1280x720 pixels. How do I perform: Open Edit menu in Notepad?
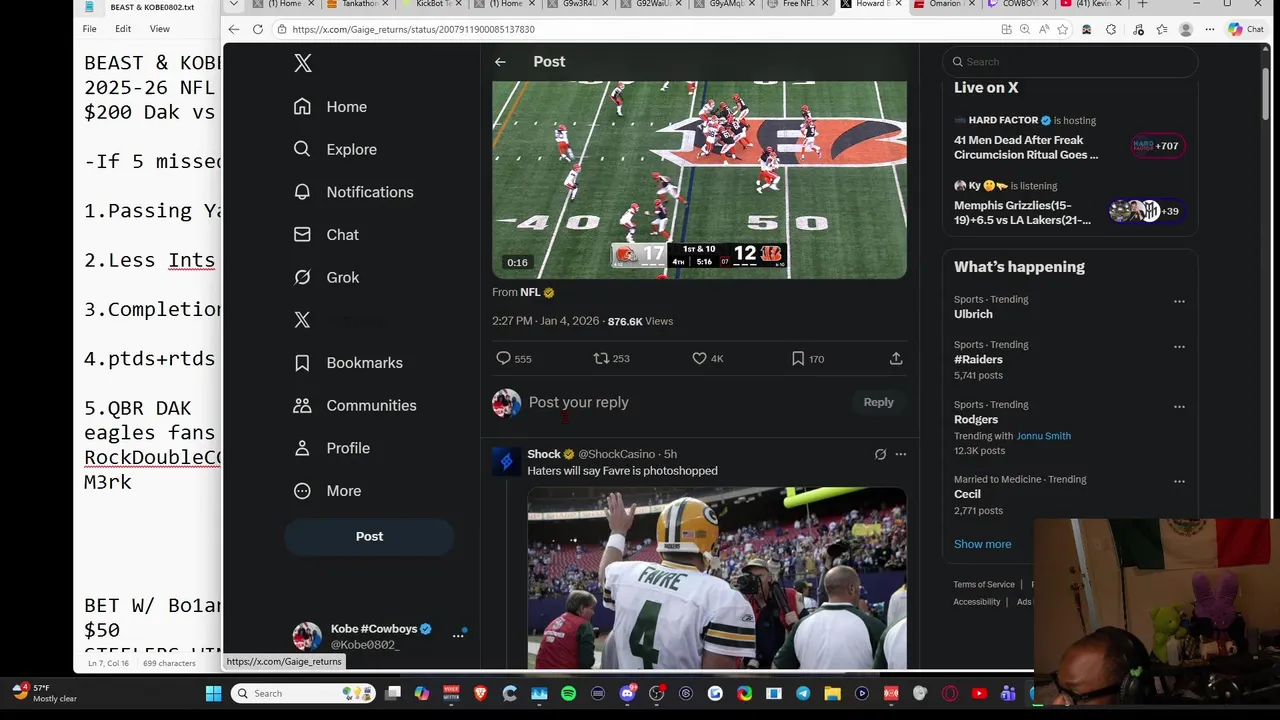123,29
